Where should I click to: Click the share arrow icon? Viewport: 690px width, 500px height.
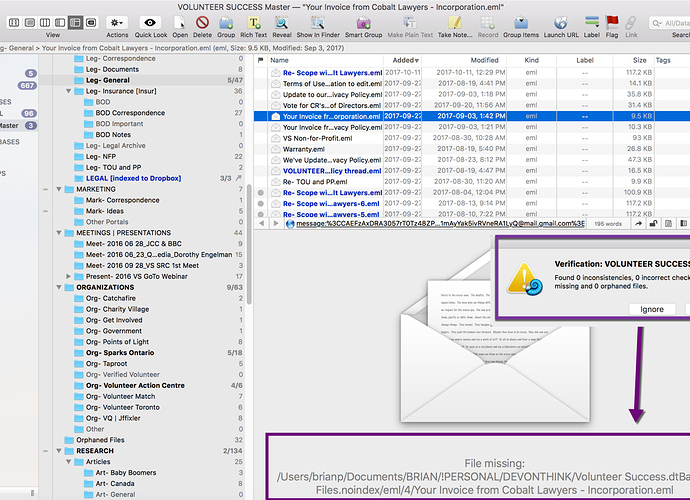point(638,224)
